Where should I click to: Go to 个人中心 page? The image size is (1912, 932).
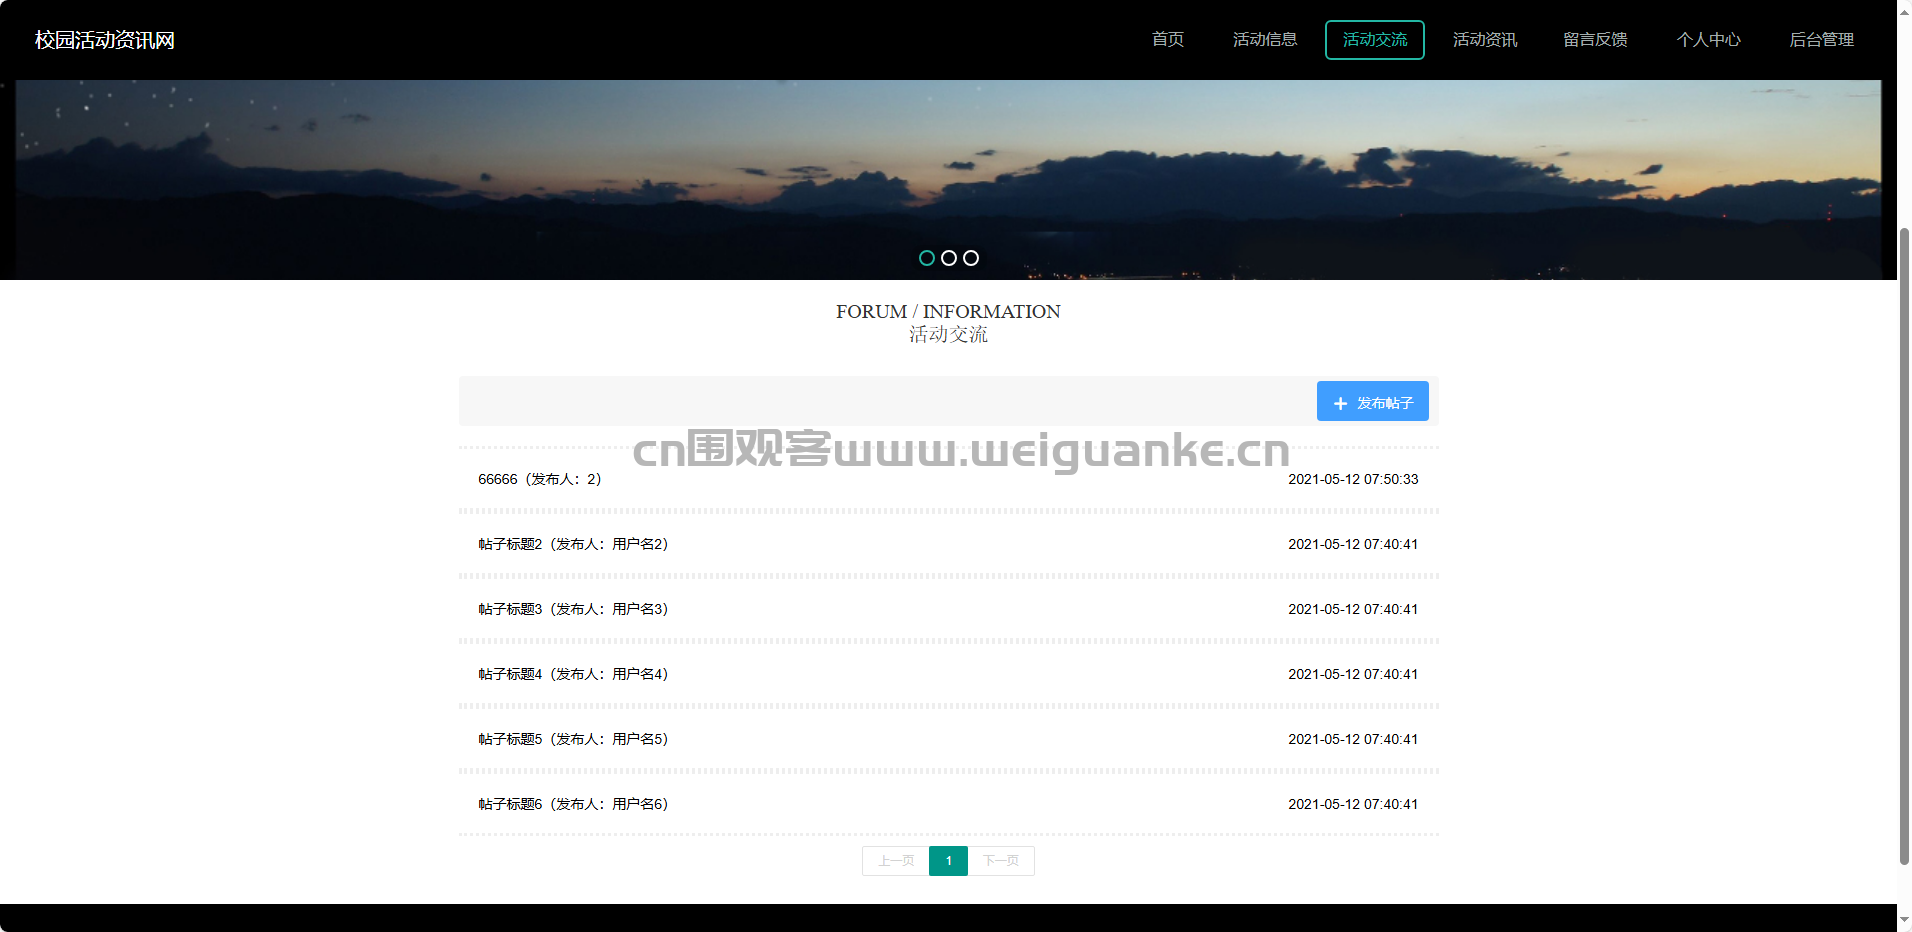[1708, 40]
